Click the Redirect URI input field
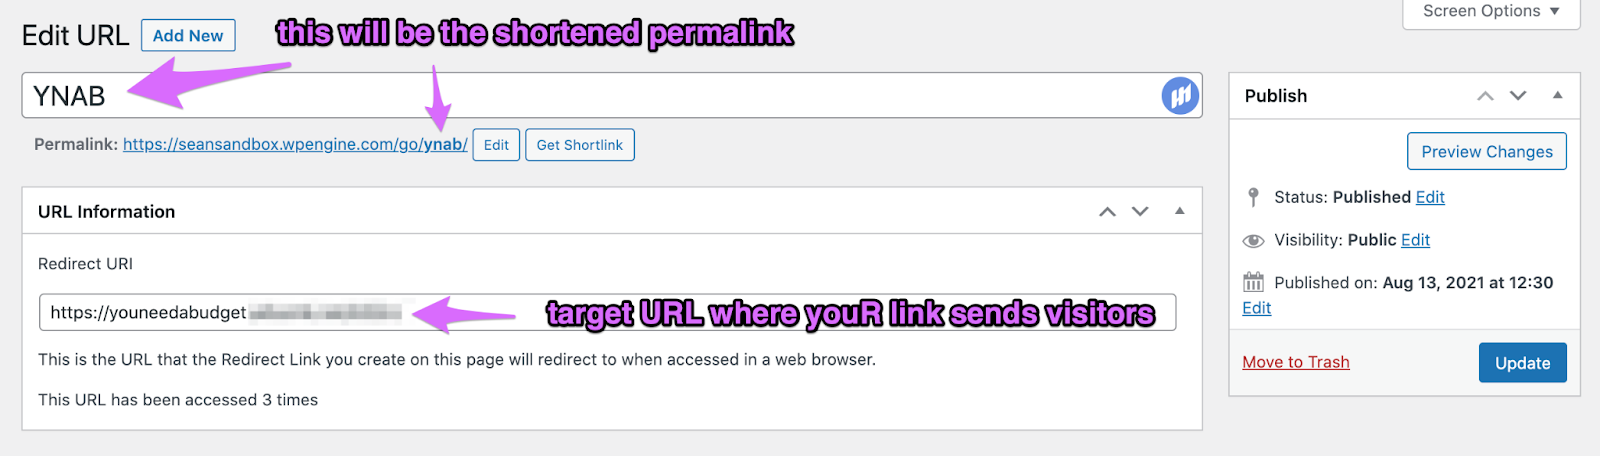1600x456 pixels. tap(607, 313)
